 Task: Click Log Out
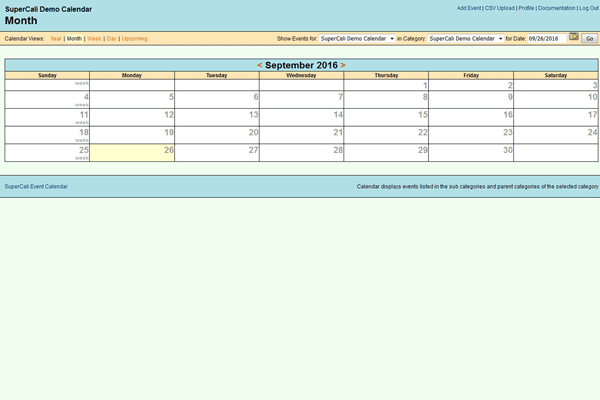tap(588, 8)
